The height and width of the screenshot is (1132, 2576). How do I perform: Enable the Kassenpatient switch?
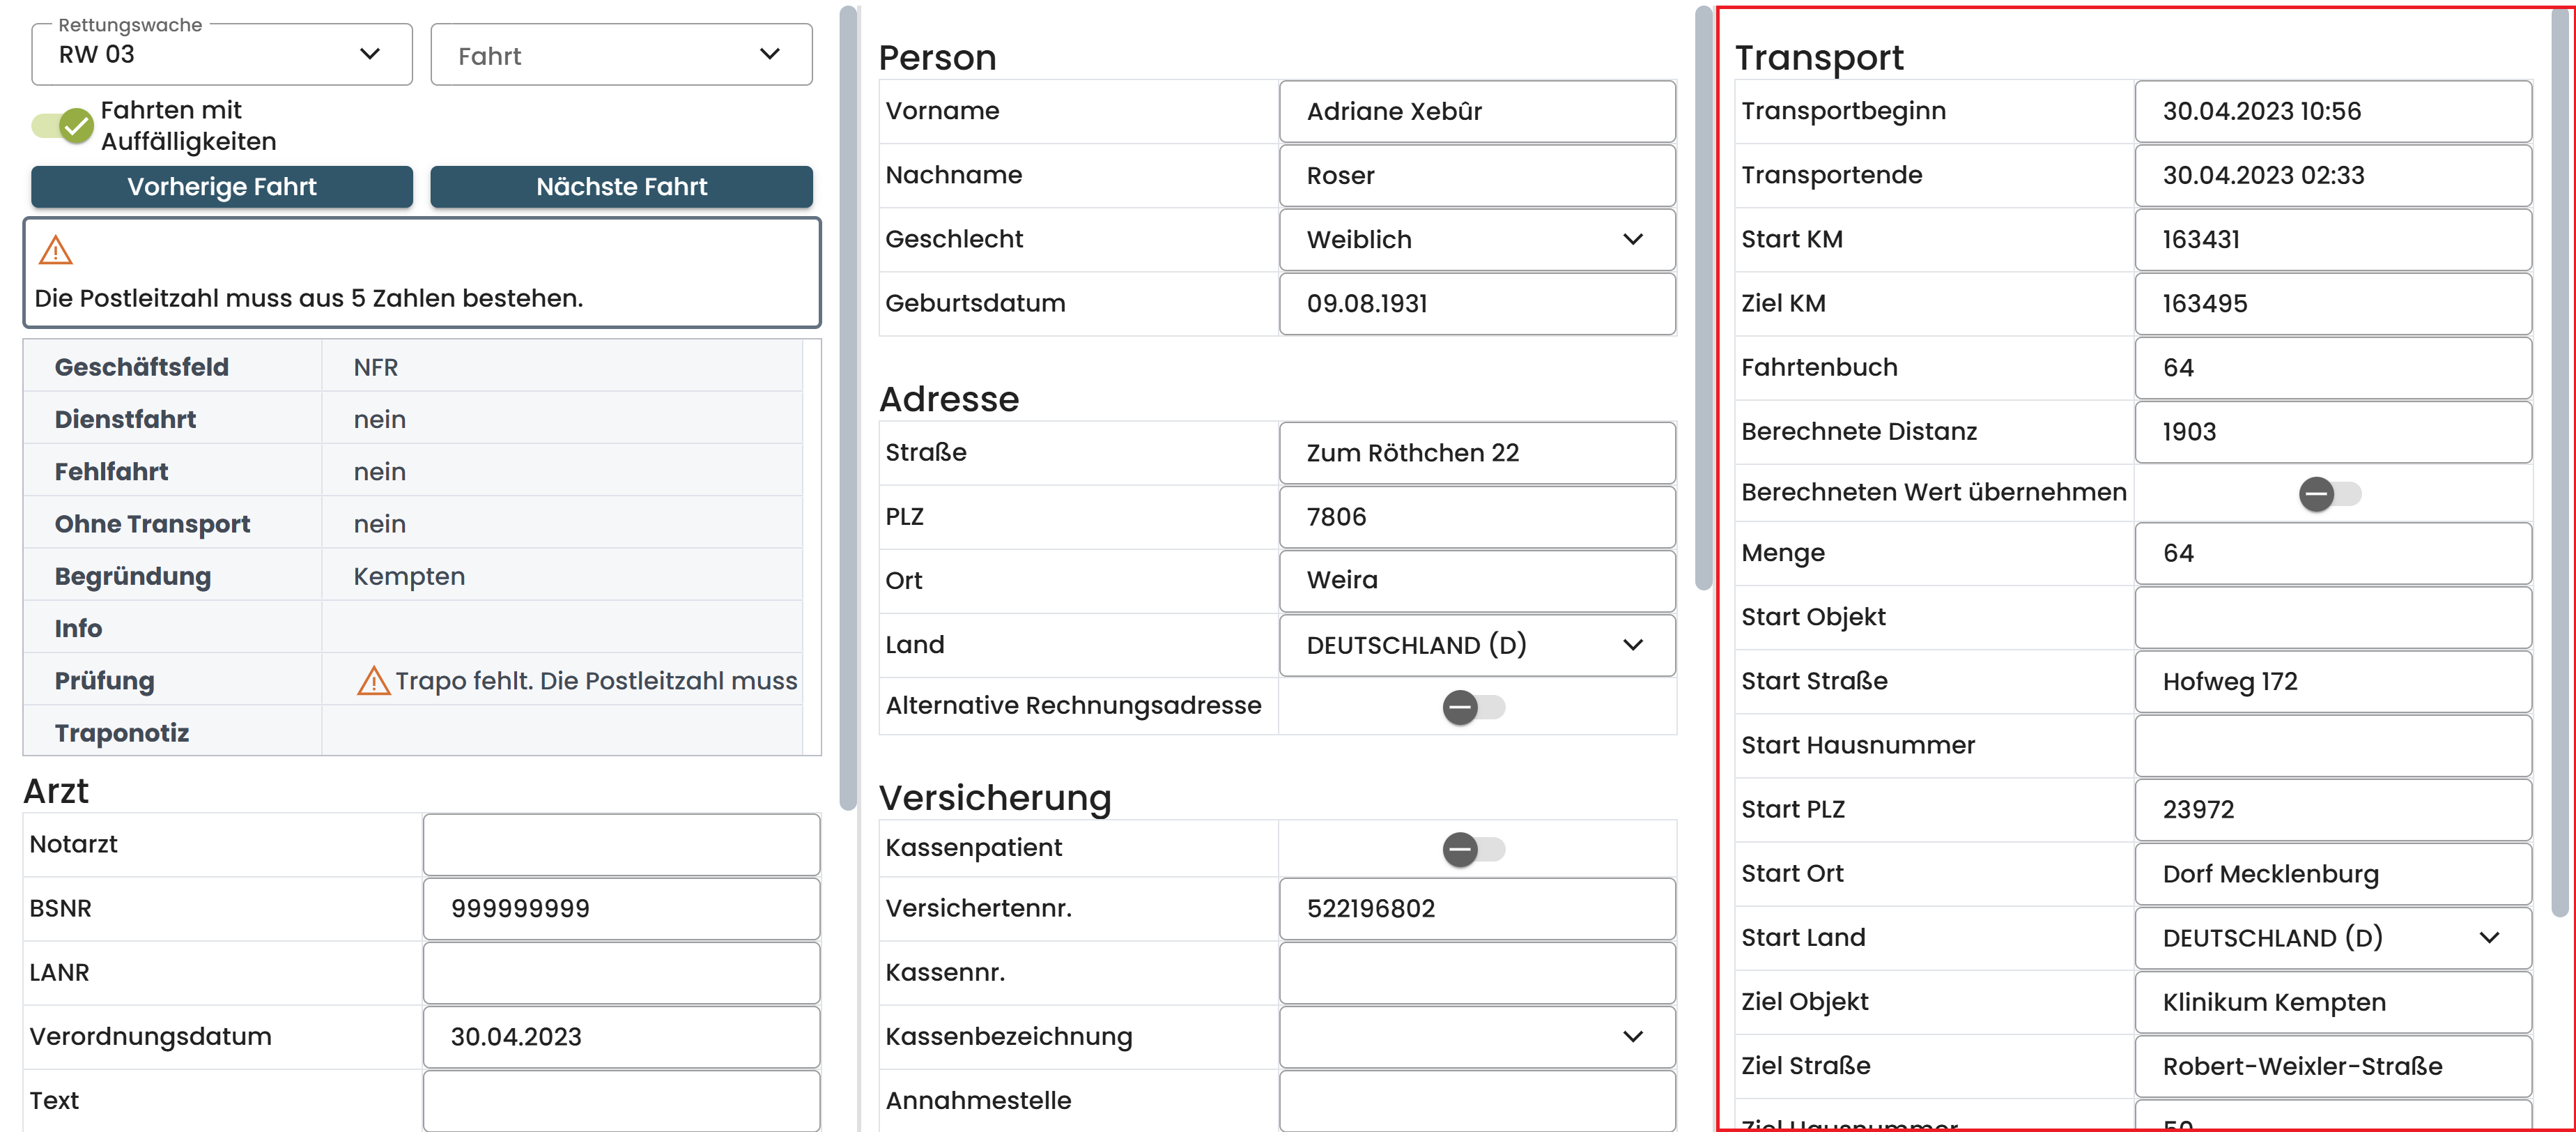pos(1473,849)
